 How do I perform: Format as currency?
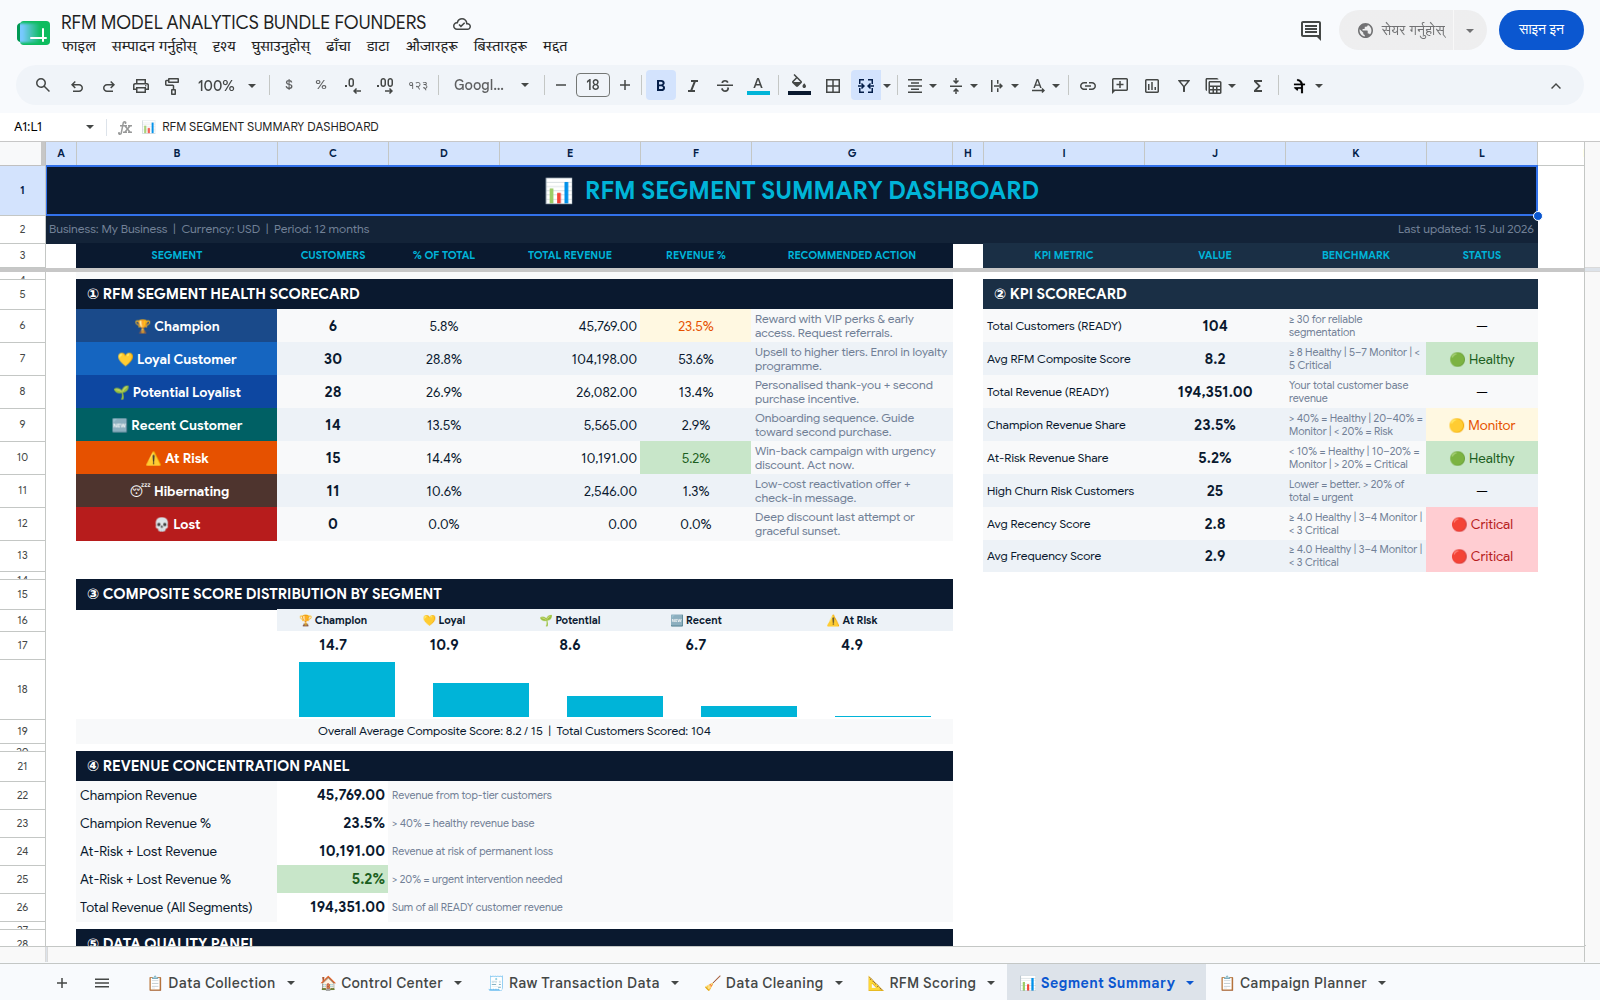tap(289, 86)
